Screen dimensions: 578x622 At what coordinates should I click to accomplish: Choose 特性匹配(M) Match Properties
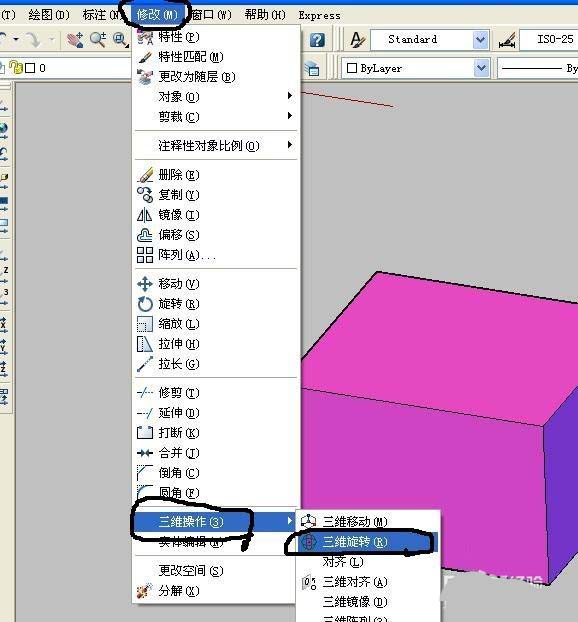pyautogui.click(x=216, y=57)
